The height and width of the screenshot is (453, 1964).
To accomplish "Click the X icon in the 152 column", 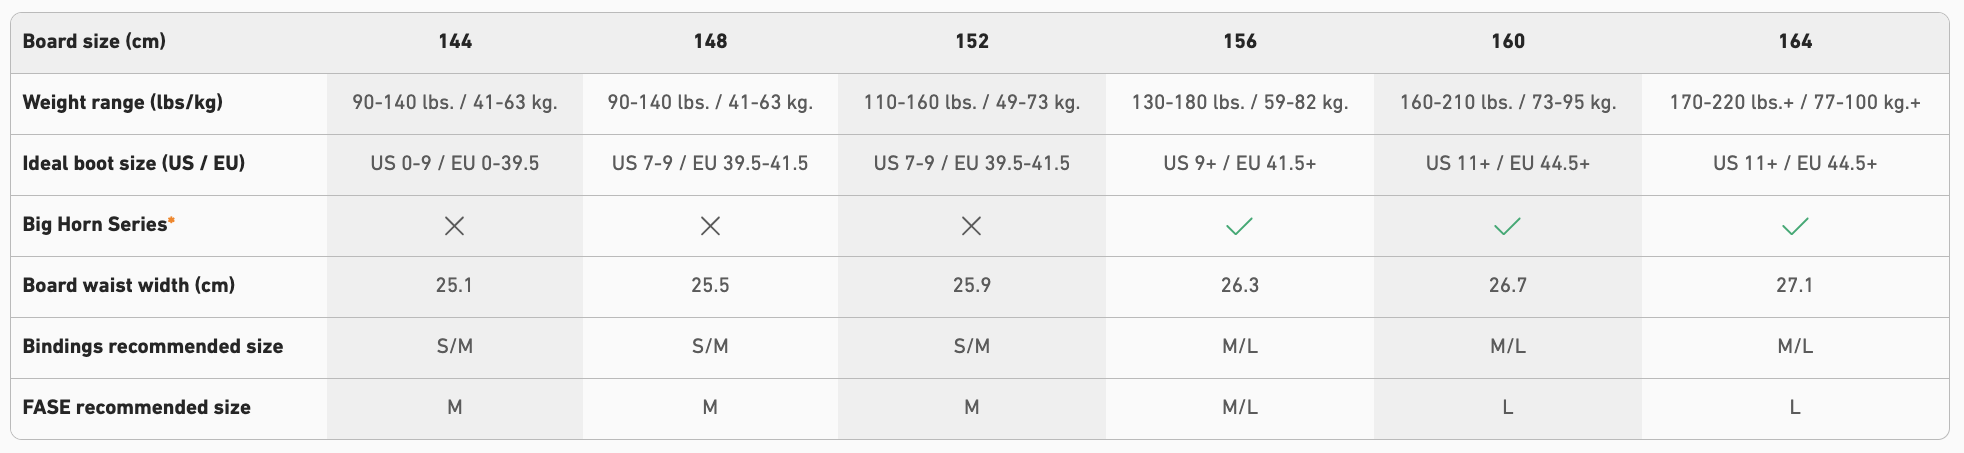I will (971, 226).
